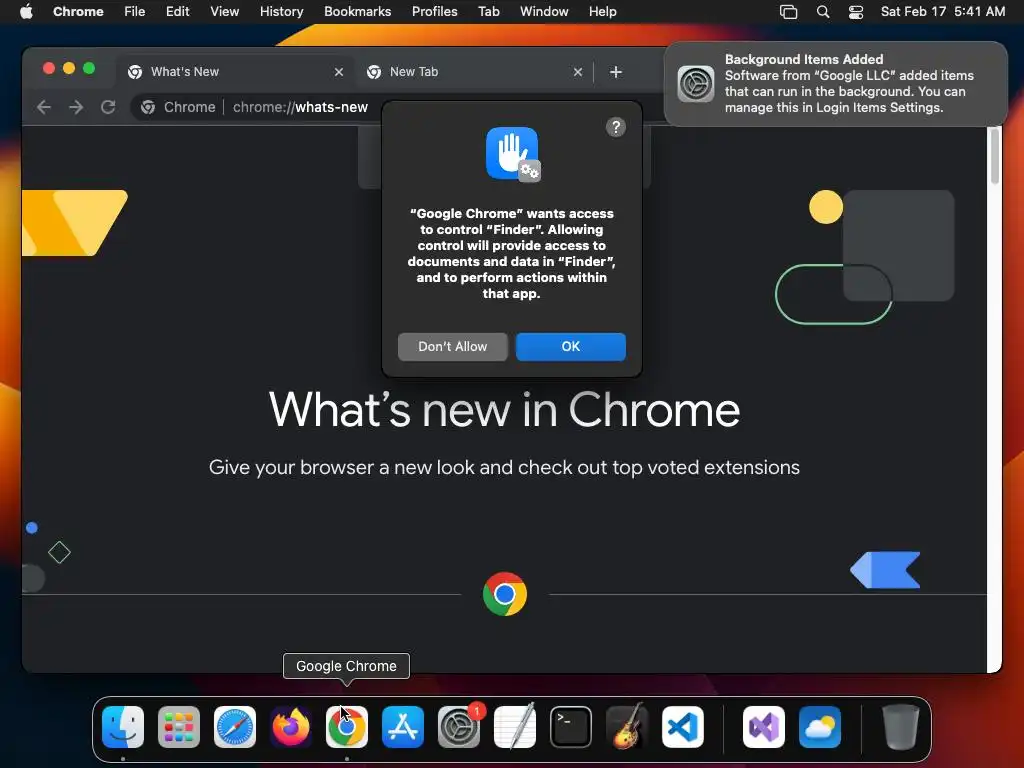The width and height of the screenshot is (1024, 768).
Task: Open the Apple menu
Action: click(x=26, y=12)
